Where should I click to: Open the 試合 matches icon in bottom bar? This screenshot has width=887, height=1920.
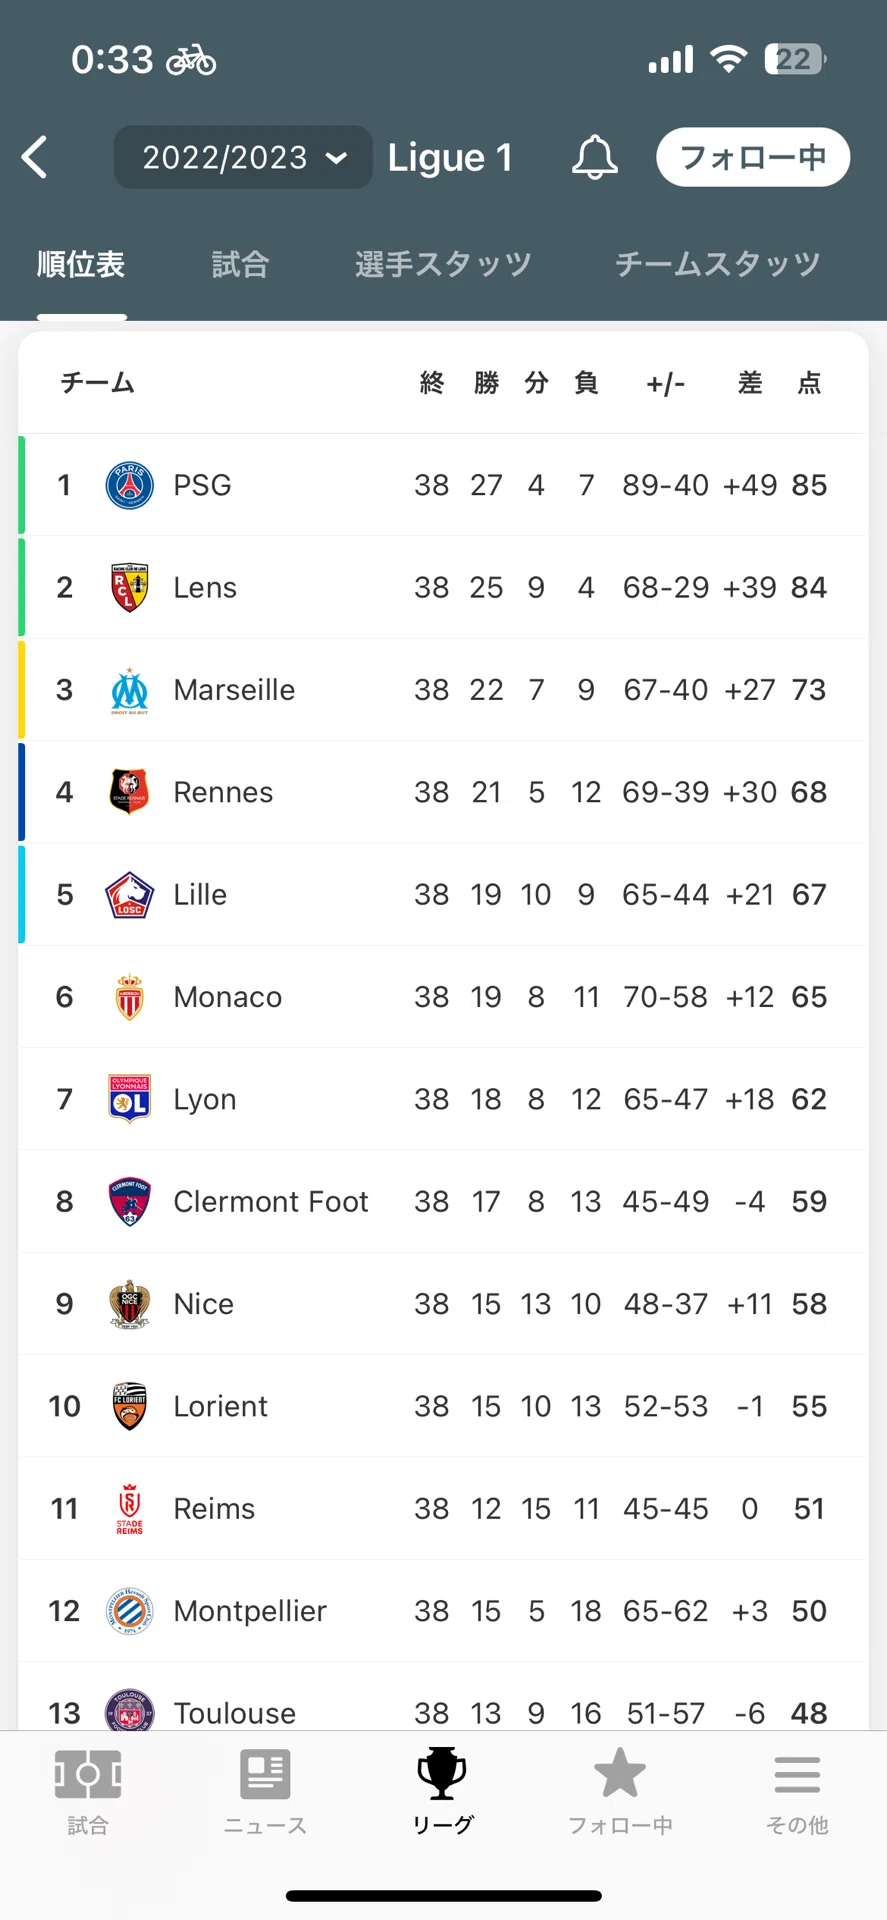tap(88, 1792)
